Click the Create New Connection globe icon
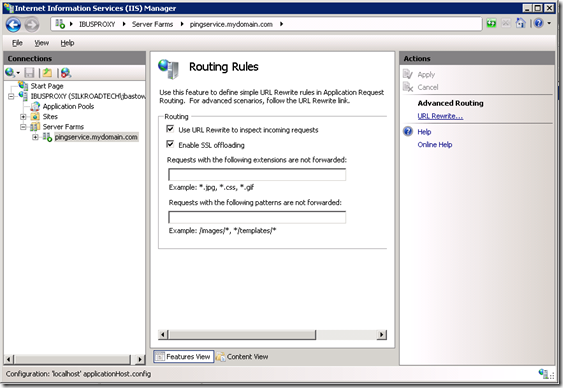This screenshot has width=563, height=388. click(x=10, y=73)
